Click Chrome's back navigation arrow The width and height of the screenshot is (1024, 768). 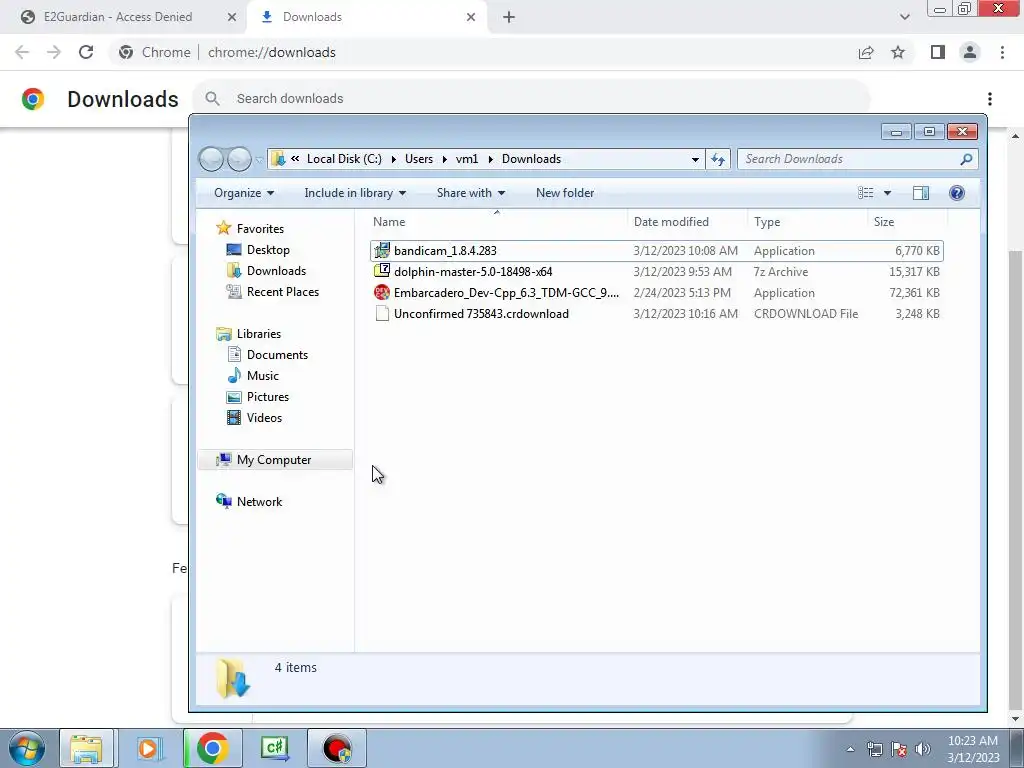pyautogui.click(x=22, y=52)
